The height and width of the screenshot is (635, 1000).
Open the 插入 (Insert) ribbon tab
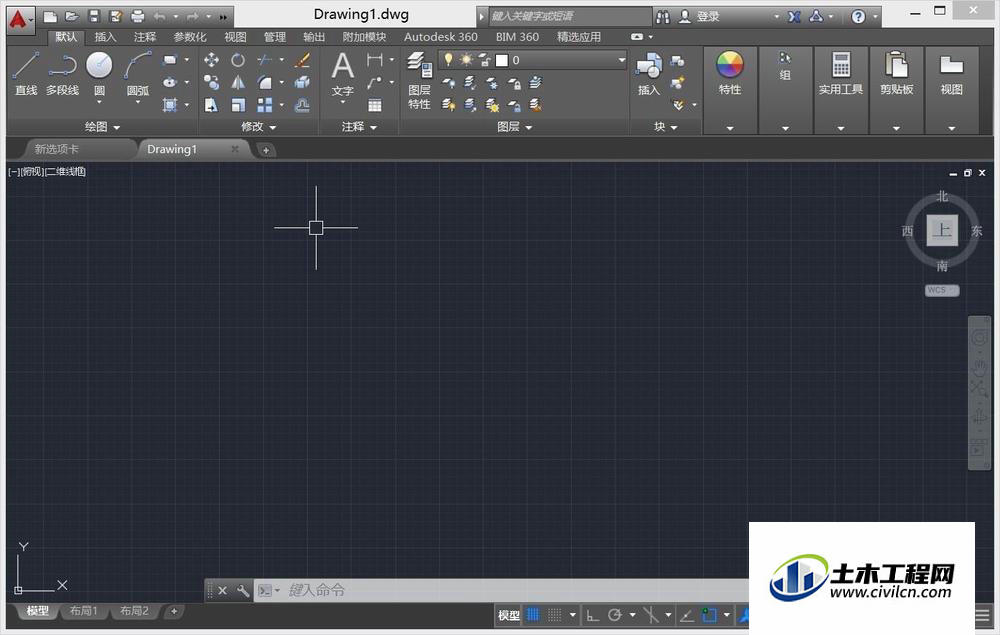105,37
